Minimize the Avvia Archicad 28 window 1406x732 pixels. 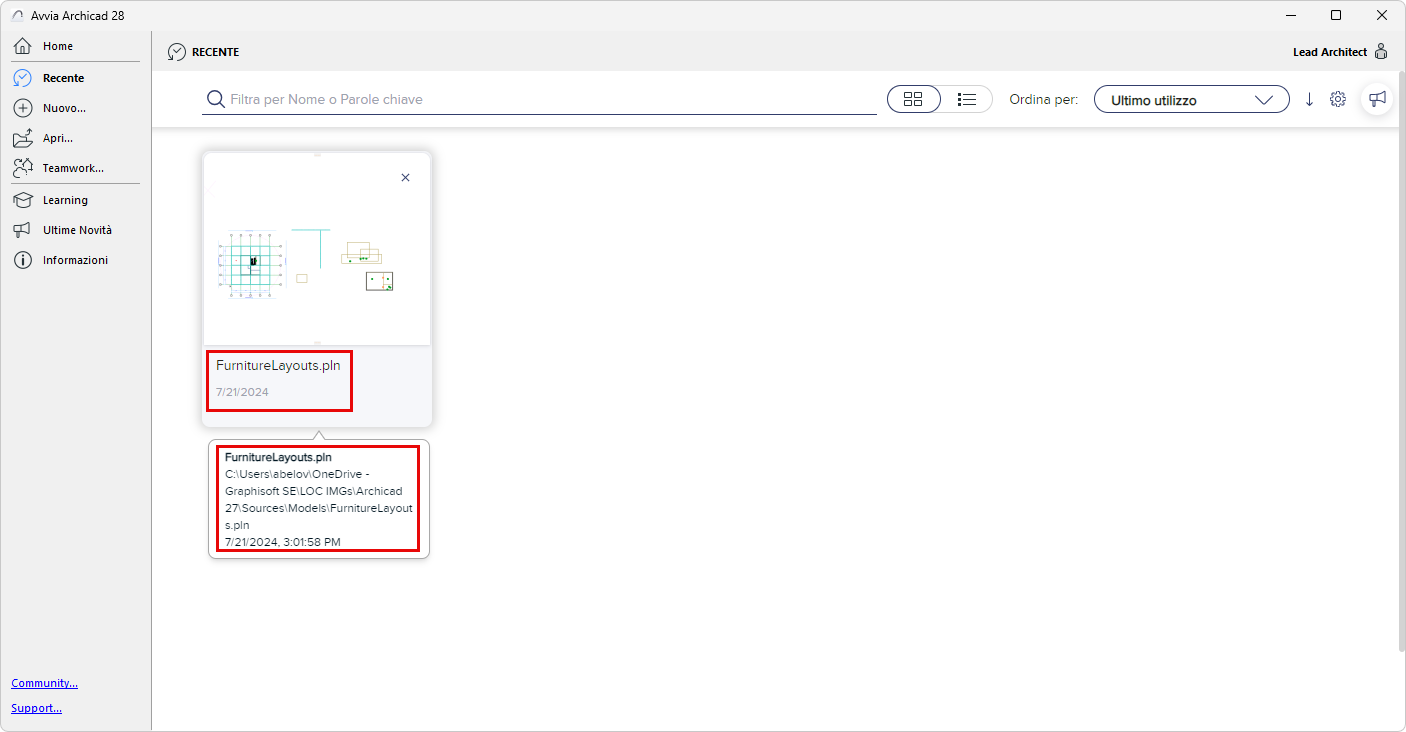(1290, 15)
